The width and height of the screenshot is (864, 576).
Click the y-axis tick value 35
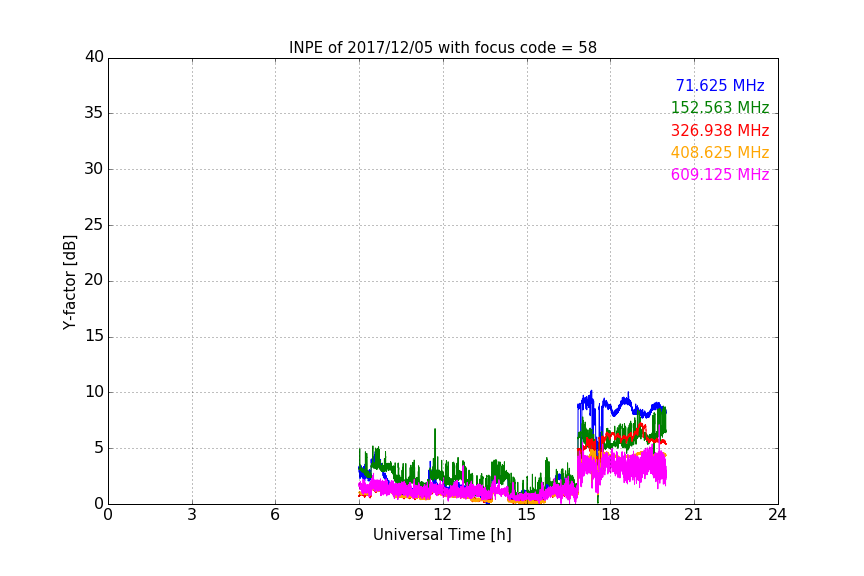[94, 113]
